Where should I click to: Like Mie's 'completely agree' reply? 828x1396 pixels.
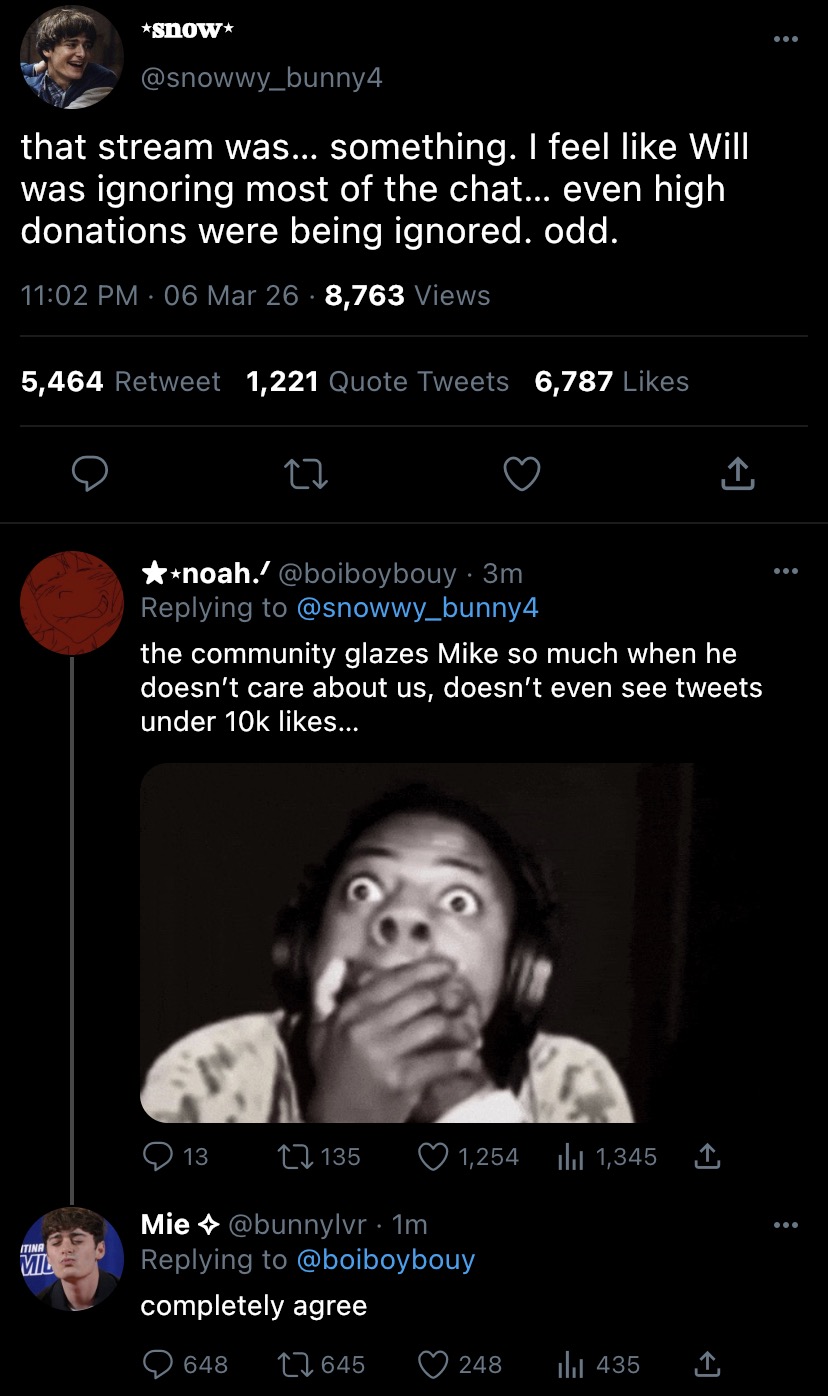point(432,1365)
